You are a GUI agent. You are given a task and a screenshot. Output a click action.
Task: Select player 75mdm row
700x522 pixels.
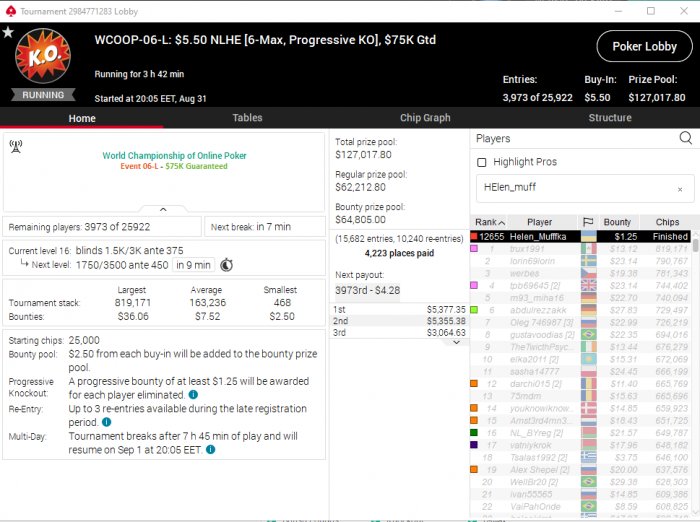tap(580, 396)
